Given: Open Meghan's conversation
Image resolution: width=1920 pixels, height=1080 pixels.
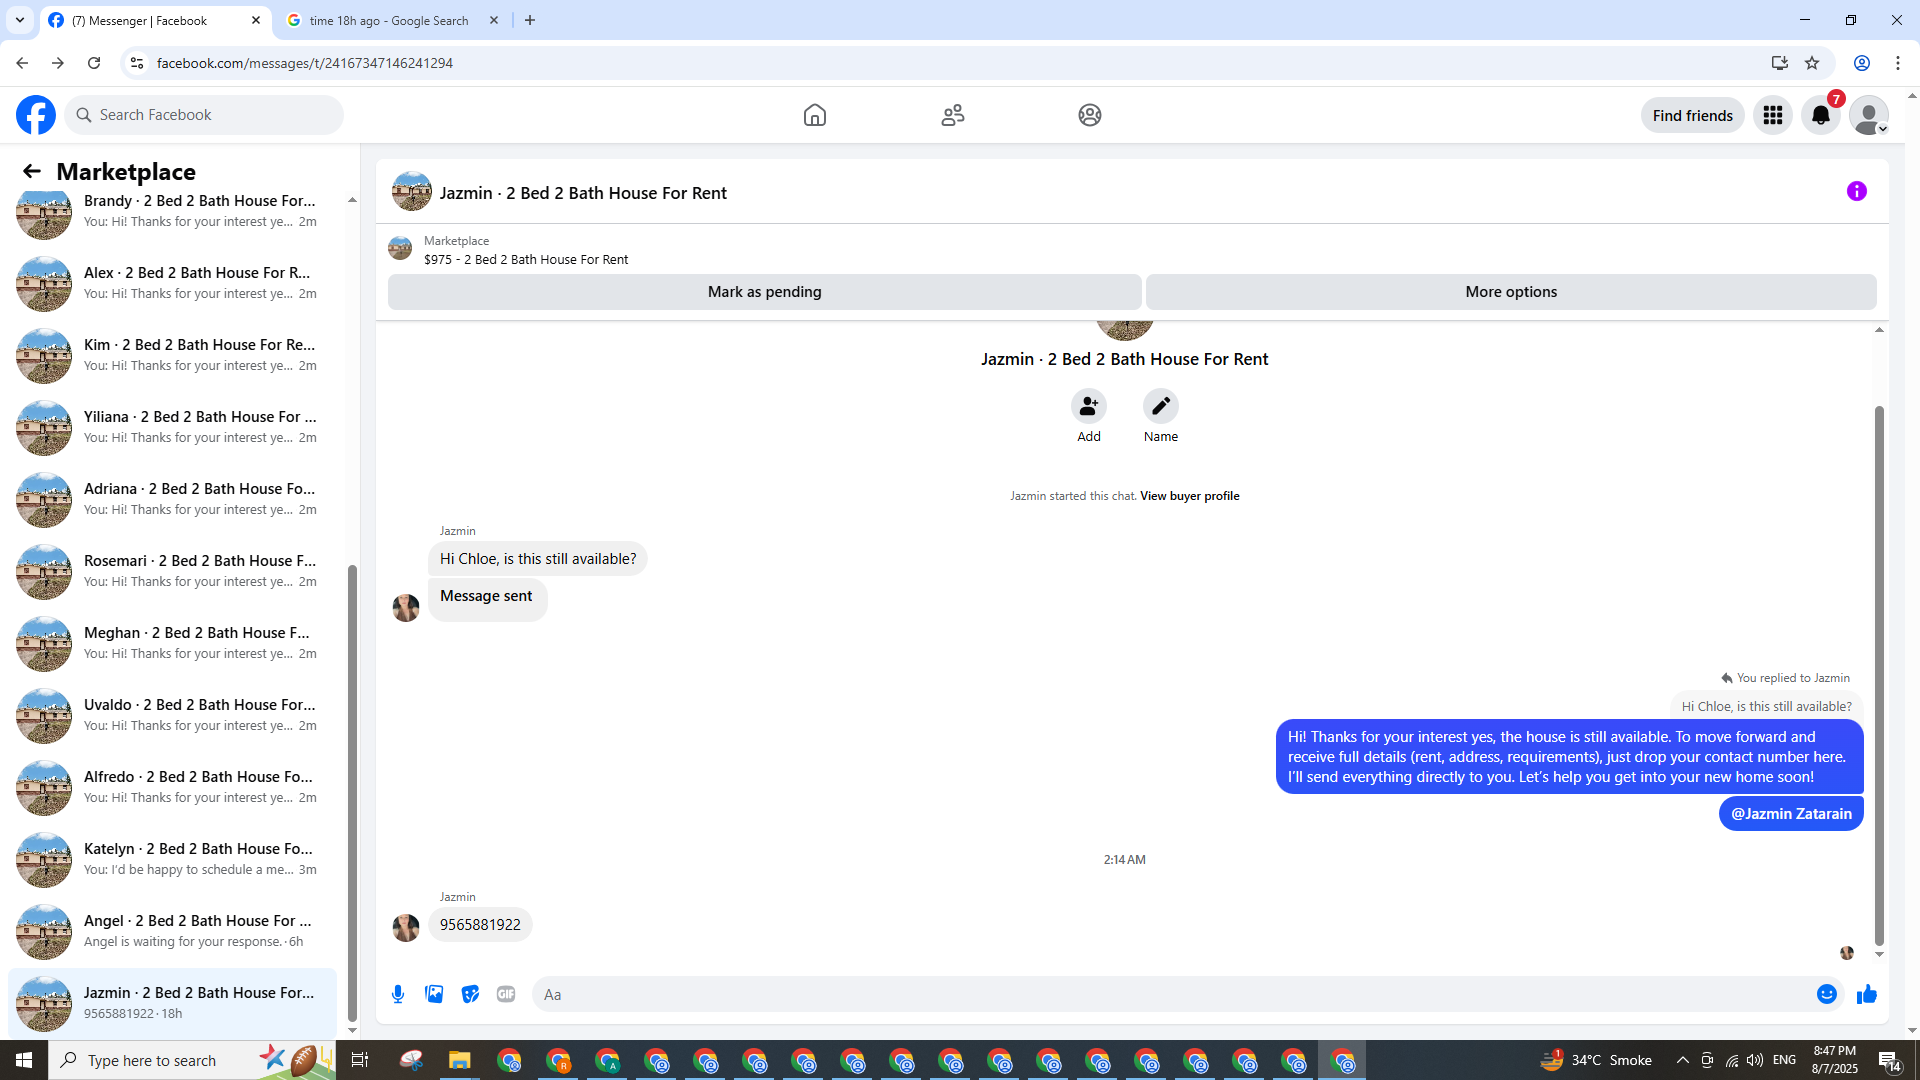Looking at the screenshot, I should (172, 643).
